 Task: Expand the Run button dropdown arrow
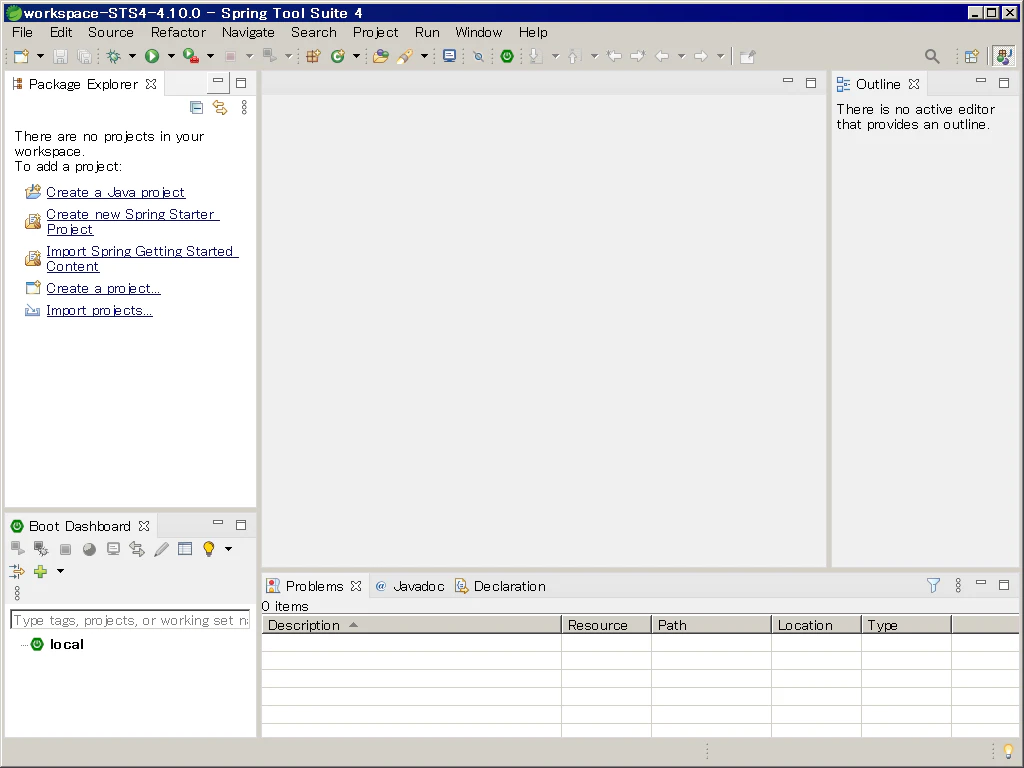tap(171, 57)
